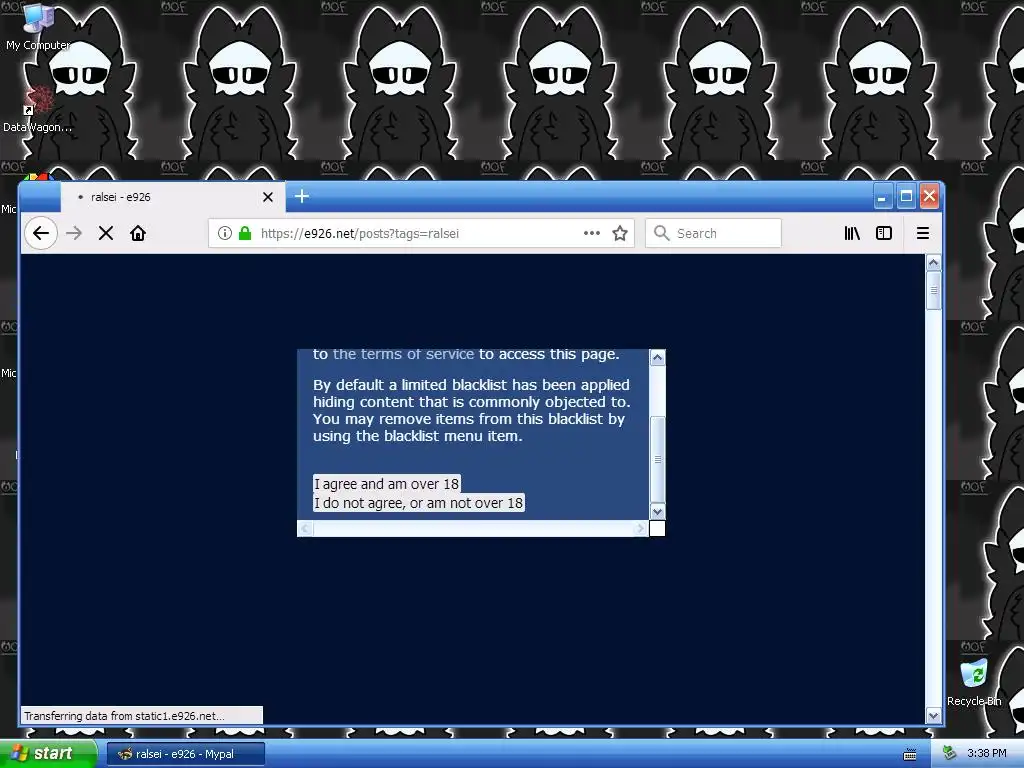The image size is (1024, 768).
Task: Open the home page via the house icon
Action: click(x=138, y=233)
